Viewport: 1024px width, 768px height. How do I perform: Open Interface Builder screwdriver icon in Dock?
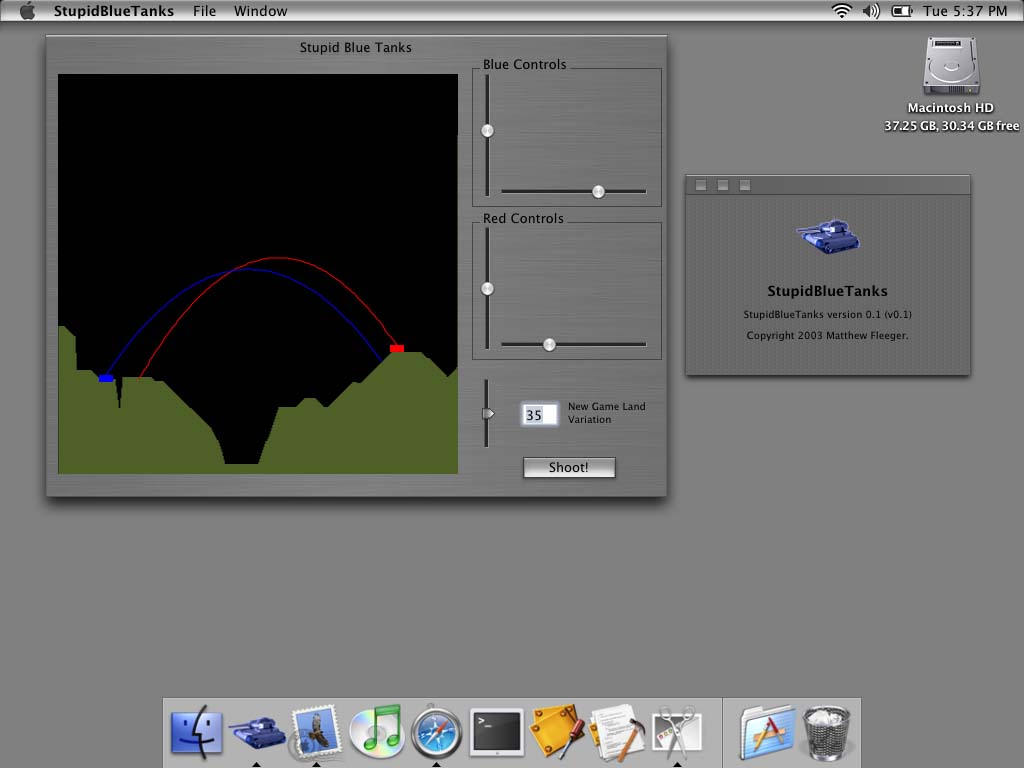click(x=556, y=731)
